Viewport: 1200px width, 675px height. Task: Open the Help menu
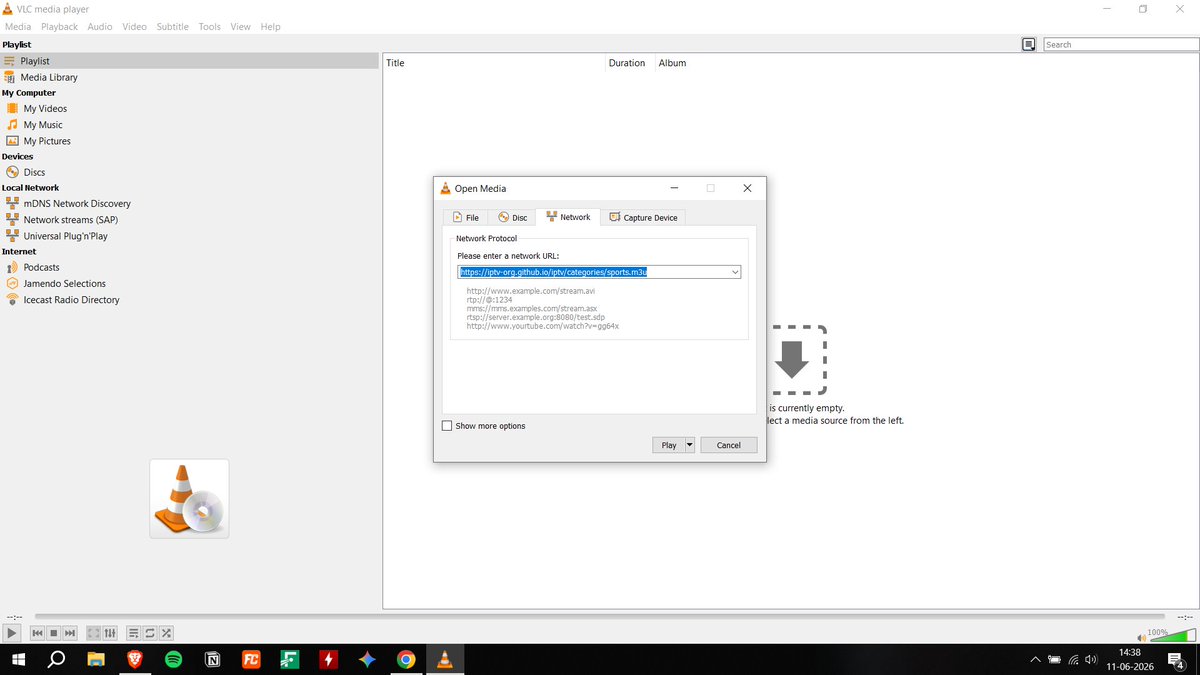pyautogui.click(x=271, y=27)
